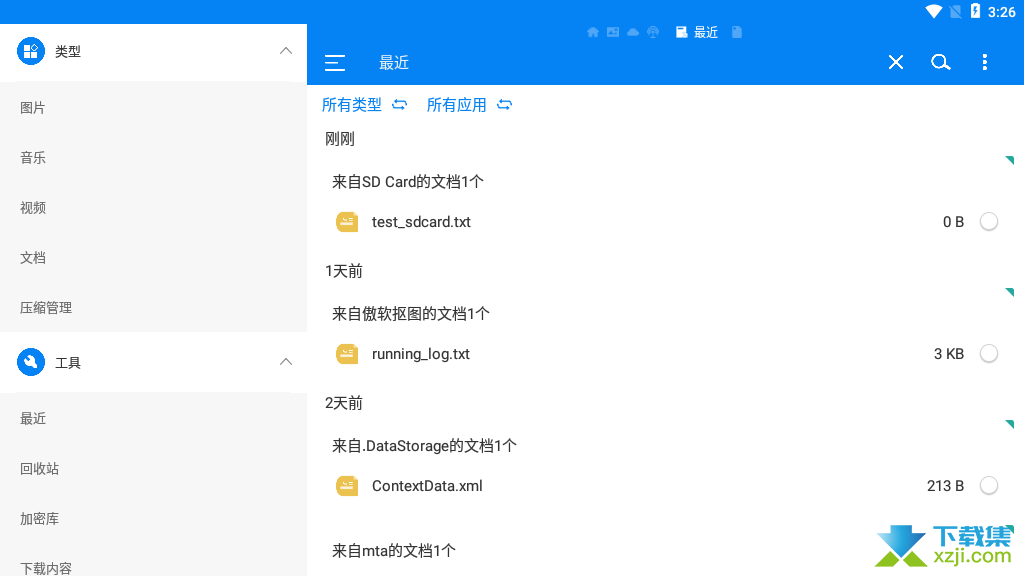Select the ContextData.xml radio button
This screenshot has width=1024, height=576.
pyautogui.click(x=989, y=485)
